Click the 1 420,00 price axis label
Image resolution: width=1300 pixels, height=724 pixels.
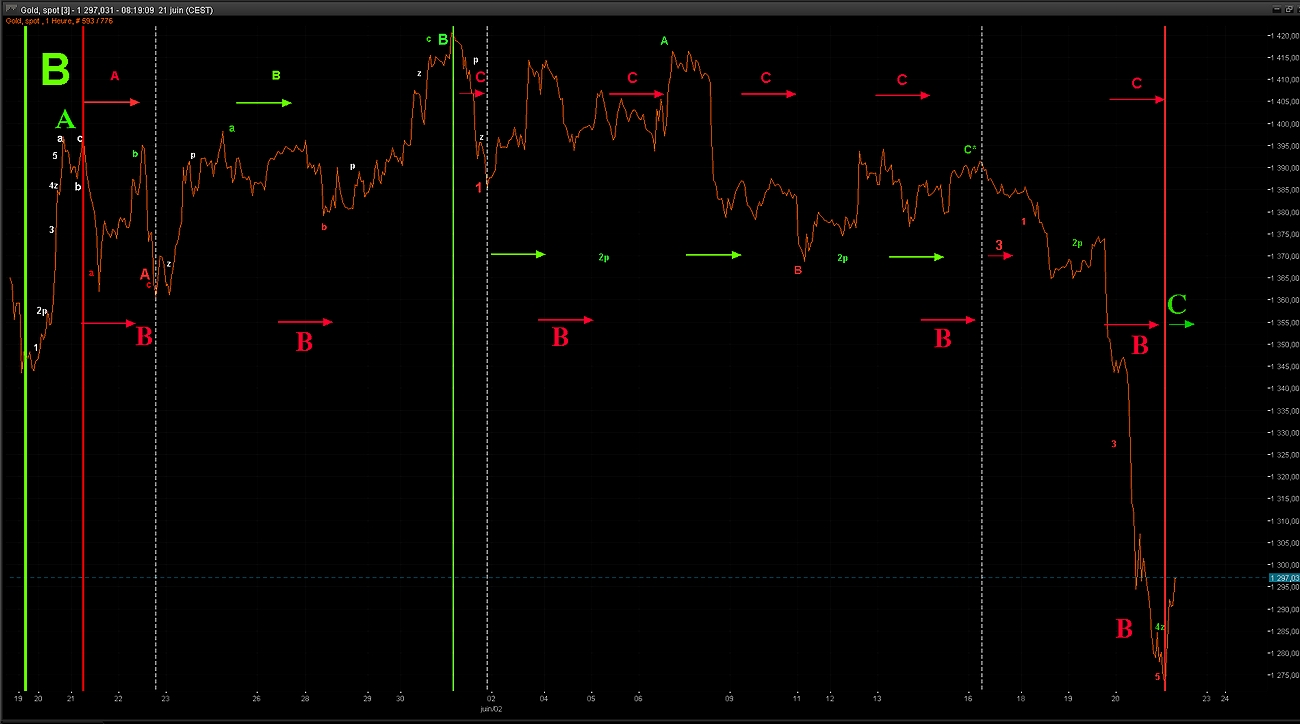click(1283, 36)
